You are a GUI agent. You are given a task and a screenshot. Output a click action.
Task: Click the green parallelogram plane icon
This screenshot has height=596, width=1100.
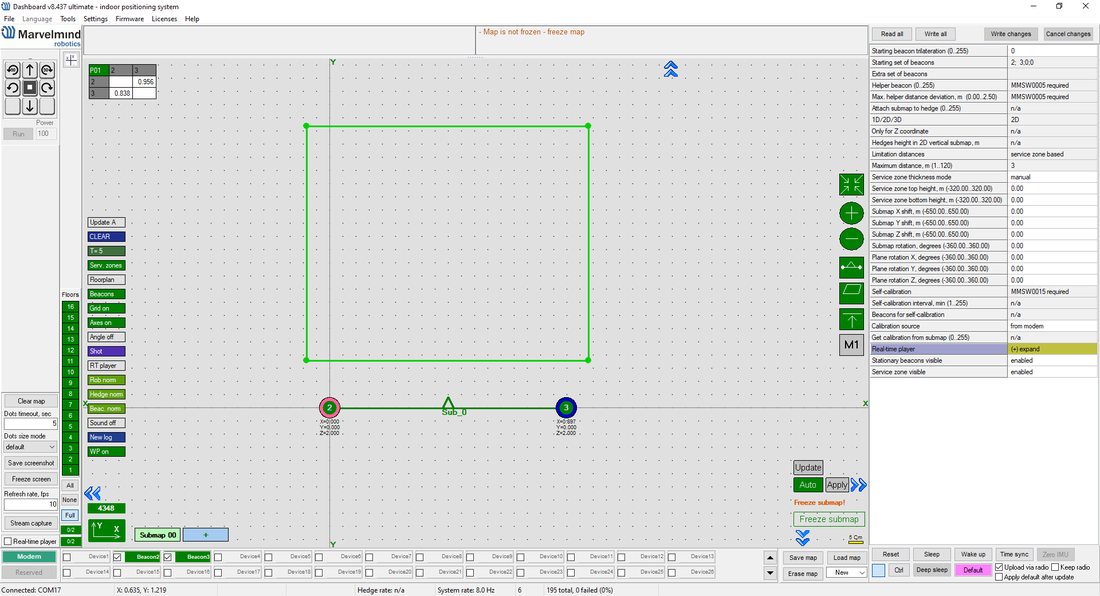[x=852, y=292]
